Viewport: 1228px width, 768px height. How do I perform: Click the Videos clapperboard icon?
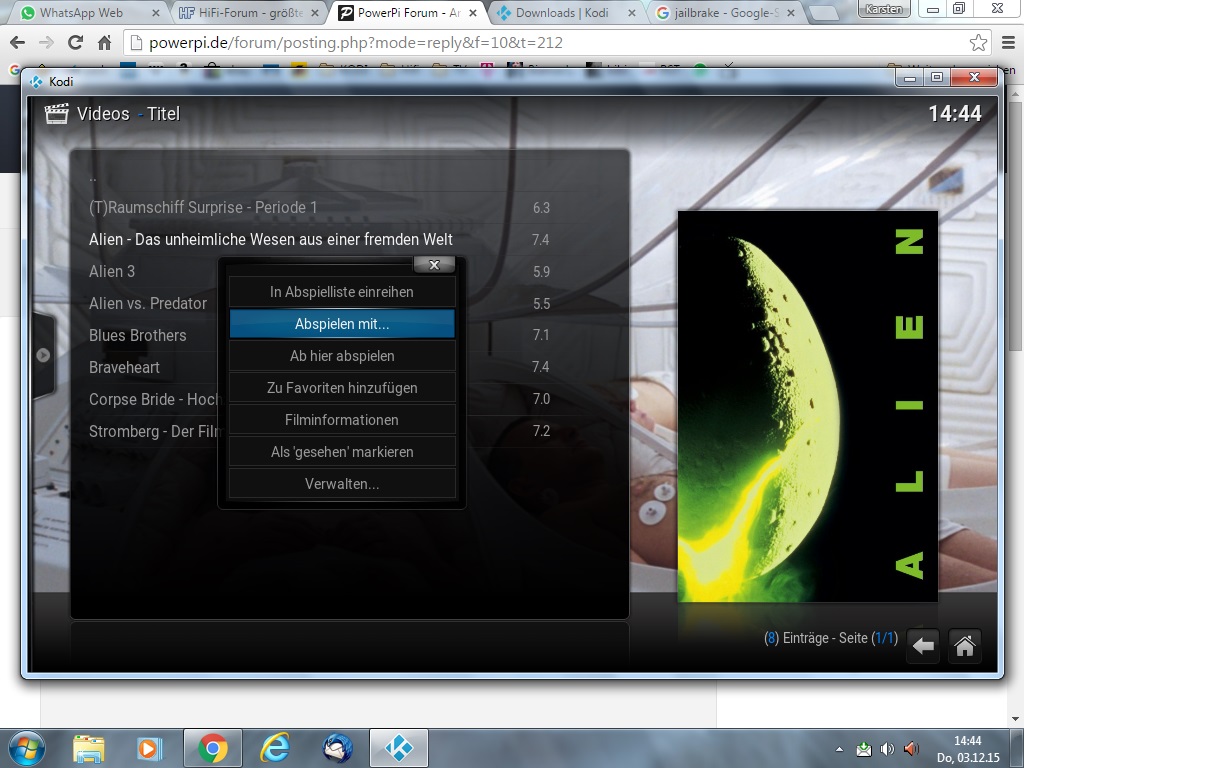57,113
